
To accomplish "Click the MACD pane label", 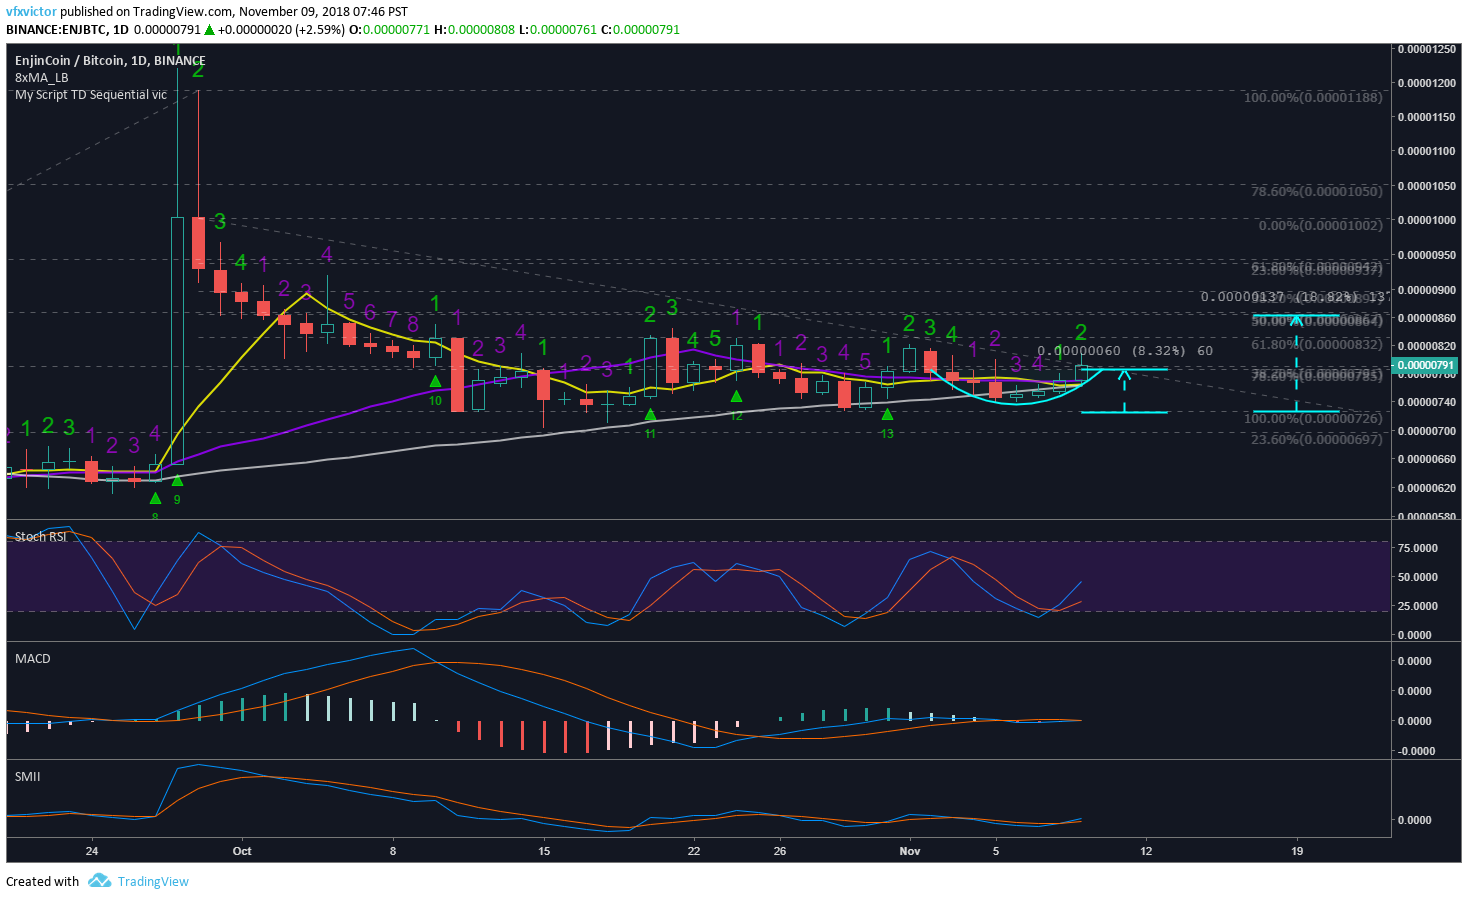I will pos(33,658).
